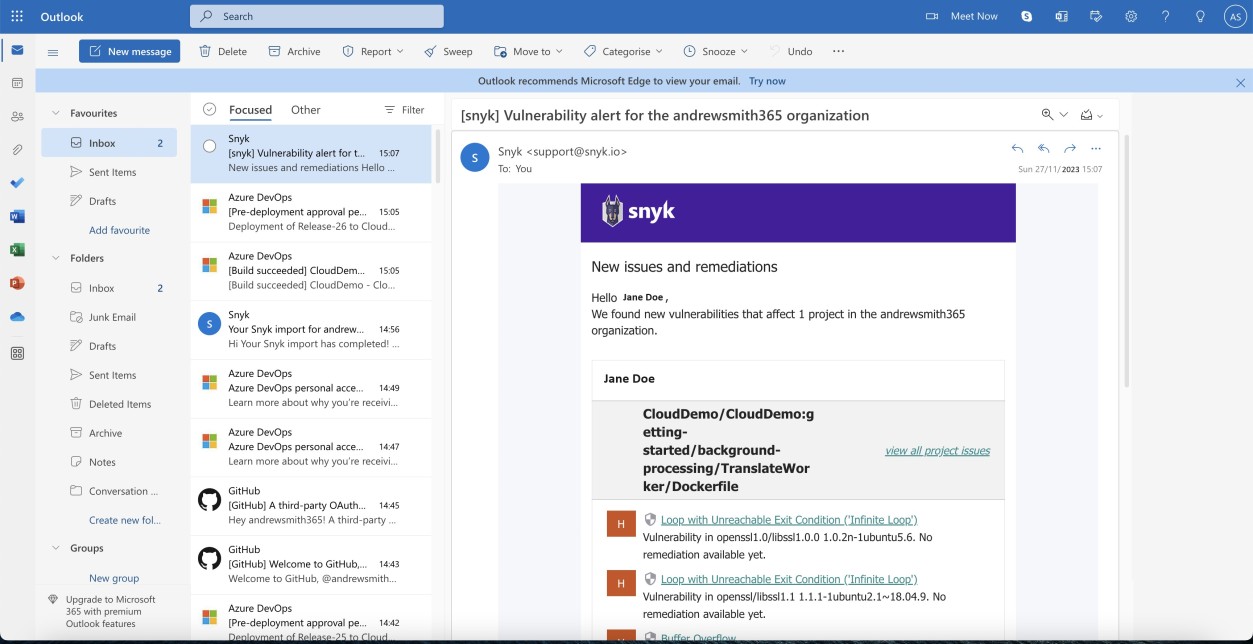The height and width of the screenshot is (644, 1253).
Task: Forward the Snyk vulnerability email
Action: [x=1068, y=148]
